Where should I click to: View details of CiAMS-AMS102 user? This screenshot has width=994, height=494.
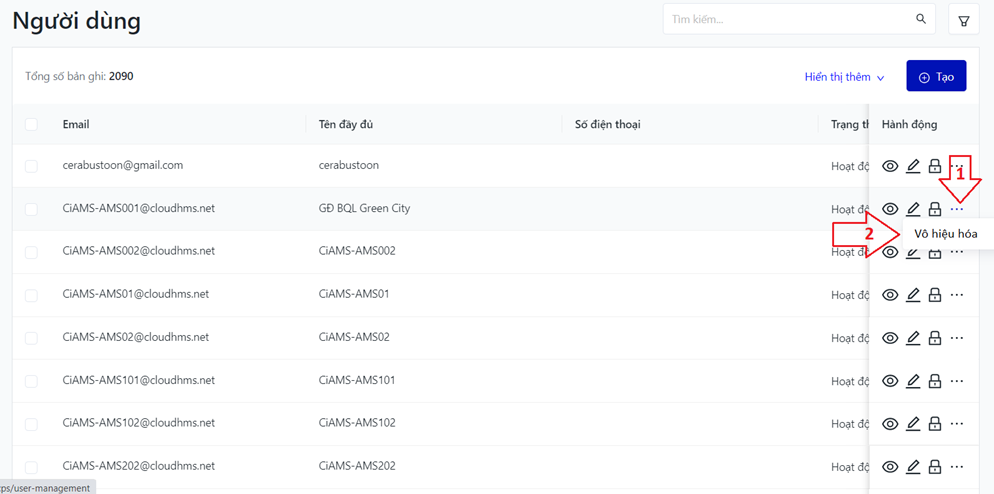tap(890, 424)
